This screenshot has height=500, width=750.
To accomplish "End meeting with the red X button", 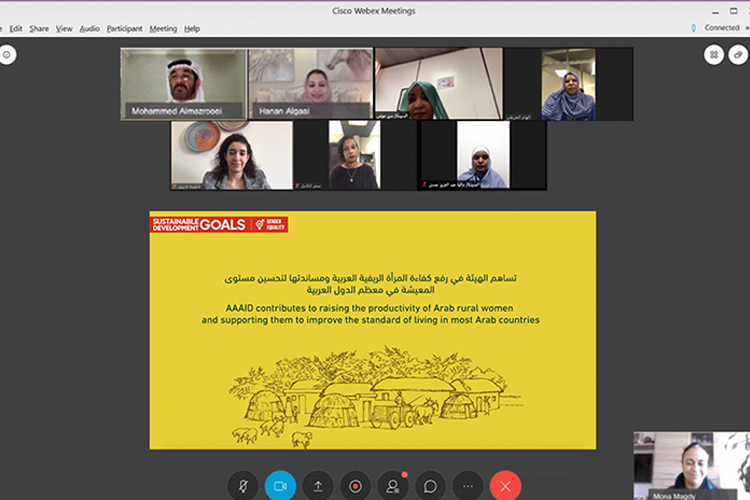I will coord(506,486).
